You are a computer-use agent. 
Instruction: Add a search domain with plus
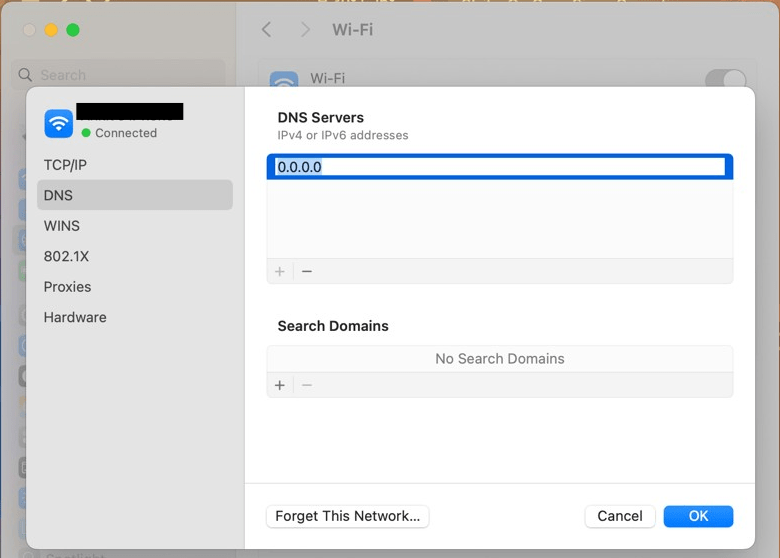coord(280,385)
